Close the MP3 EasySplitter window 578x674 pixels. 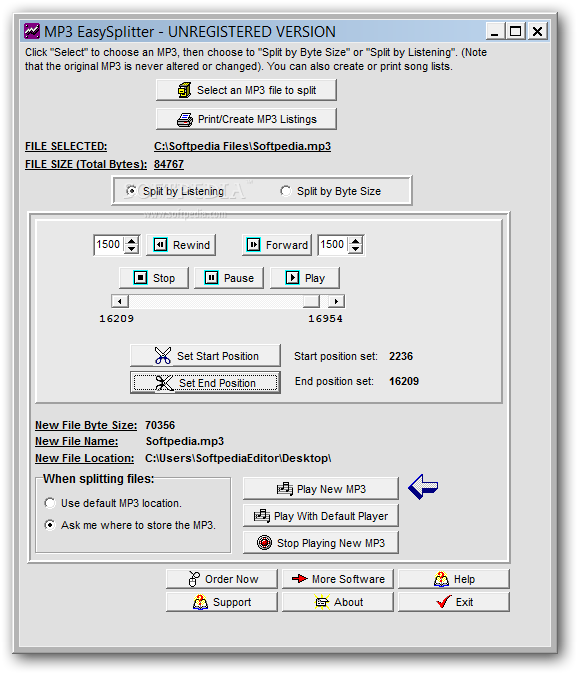tap(537, 31)
